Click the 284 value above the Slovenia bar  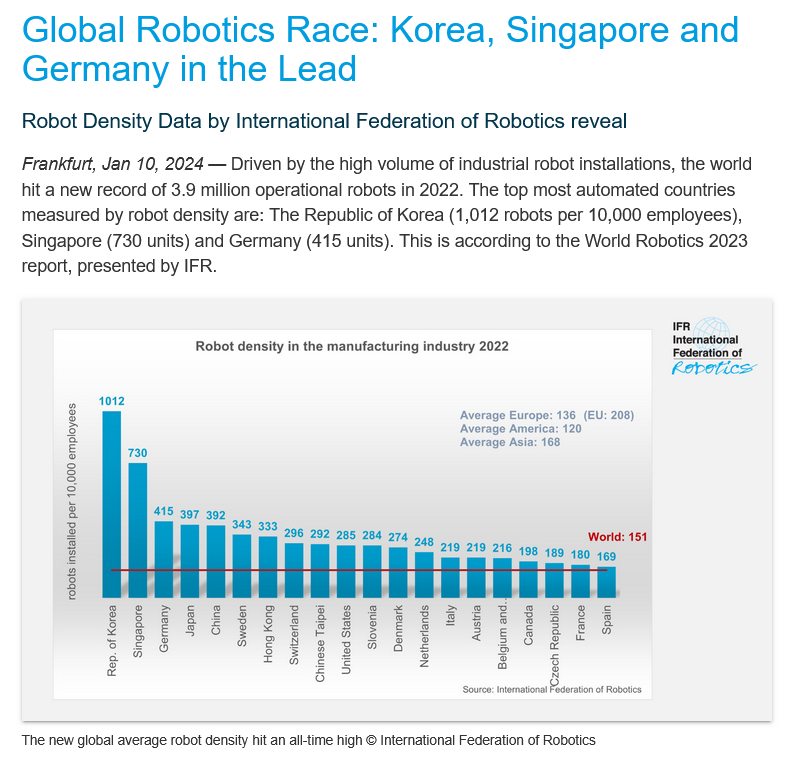372,535
